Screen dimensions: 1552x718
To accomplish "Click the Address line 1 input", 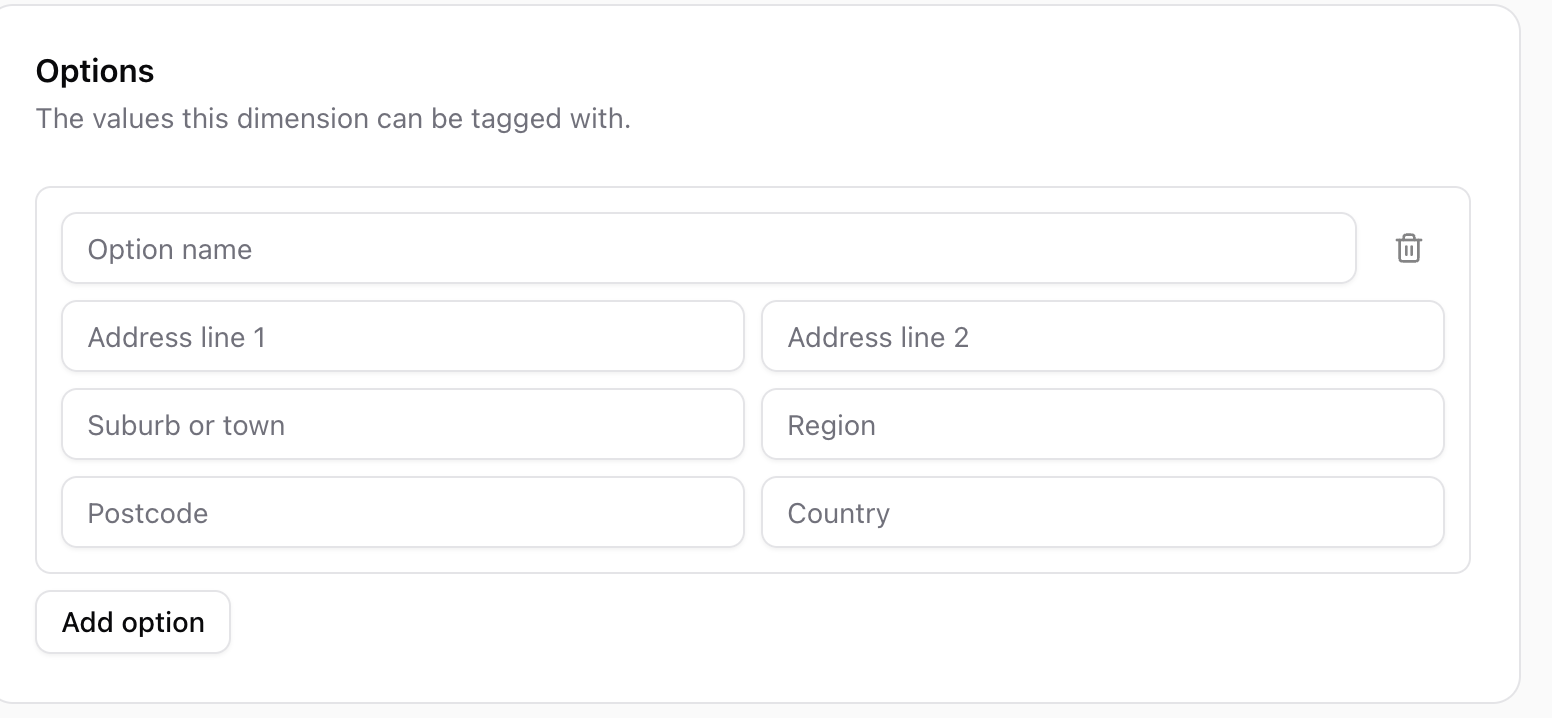I will tap(403, 336).
